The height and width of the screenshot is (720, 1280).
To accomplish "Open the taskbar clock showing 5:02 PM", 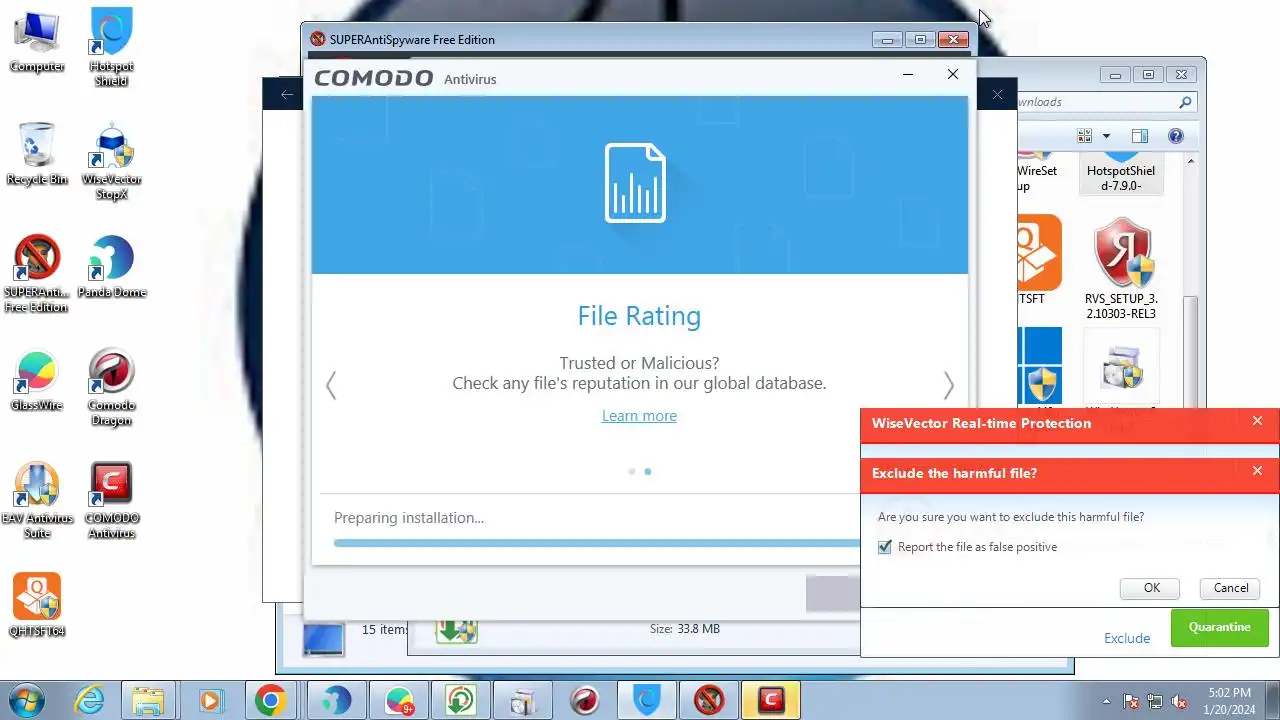I will (1229, 701).
